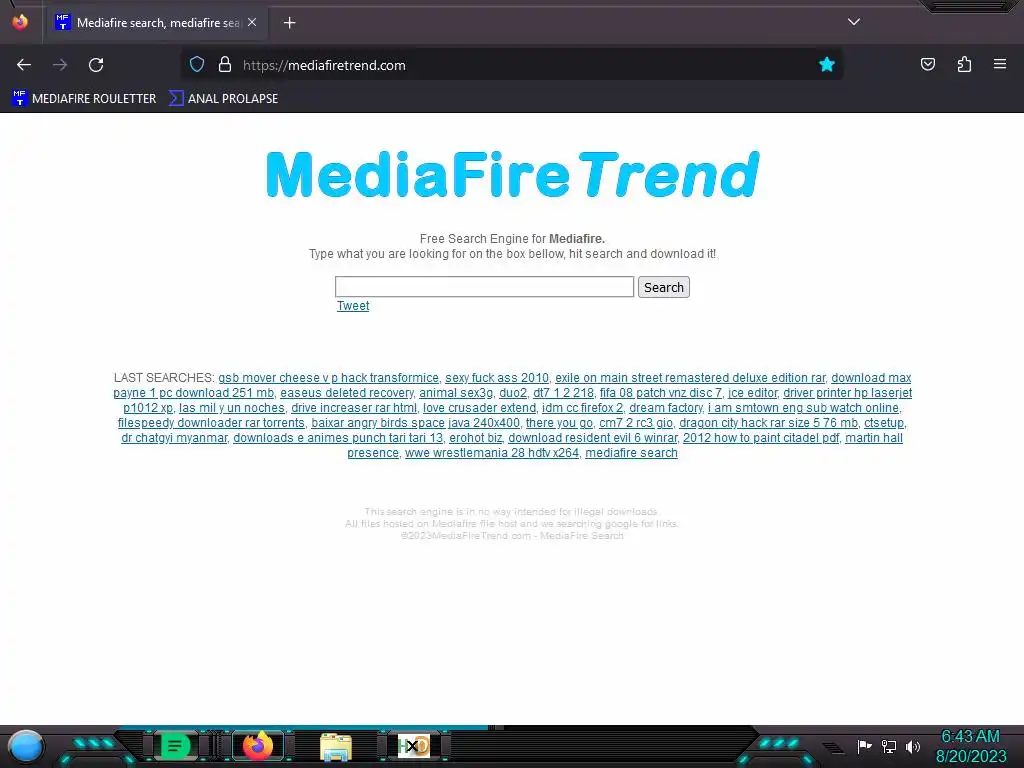1024x768 pixels.
Task: Click the search text input box
Action: tap(485, 287)
